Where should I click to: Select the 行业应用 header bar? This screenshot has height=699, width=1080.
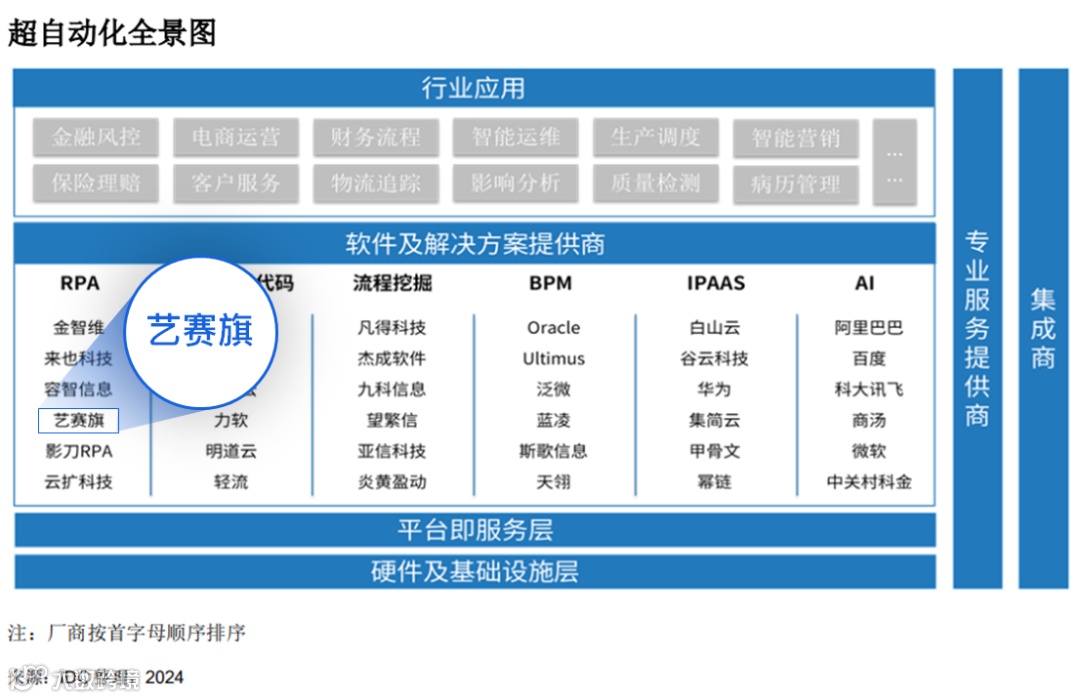474,87
